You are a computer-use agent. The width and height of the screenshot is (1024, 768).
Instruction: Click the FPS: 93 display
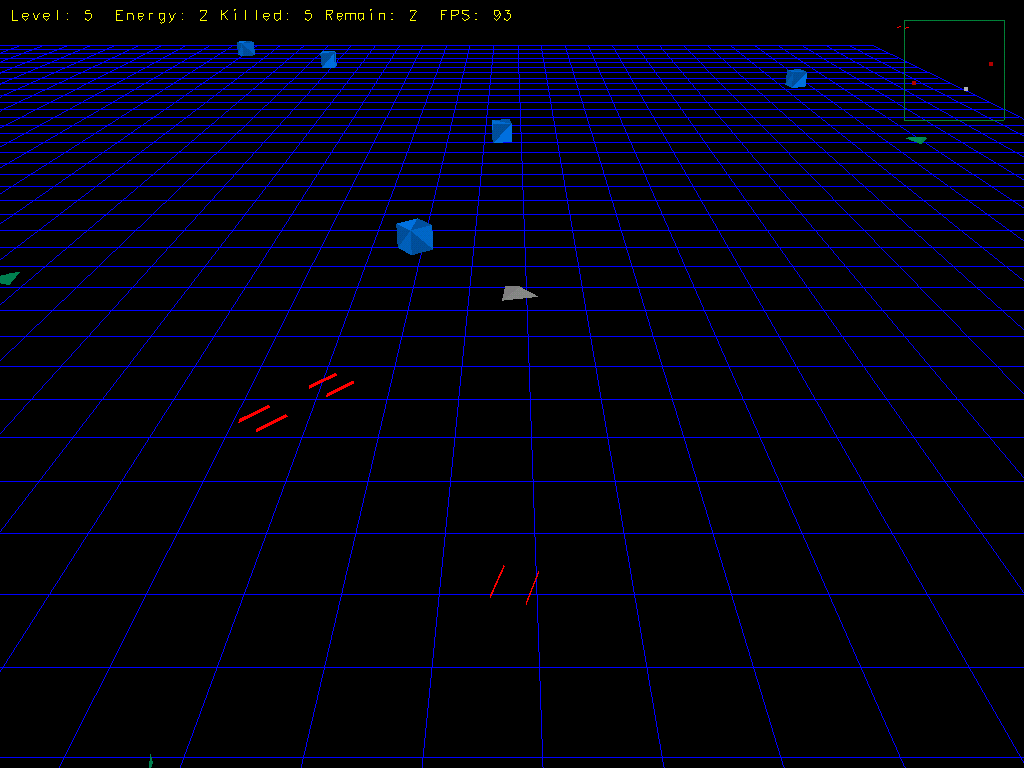click(x=476, y=16)
